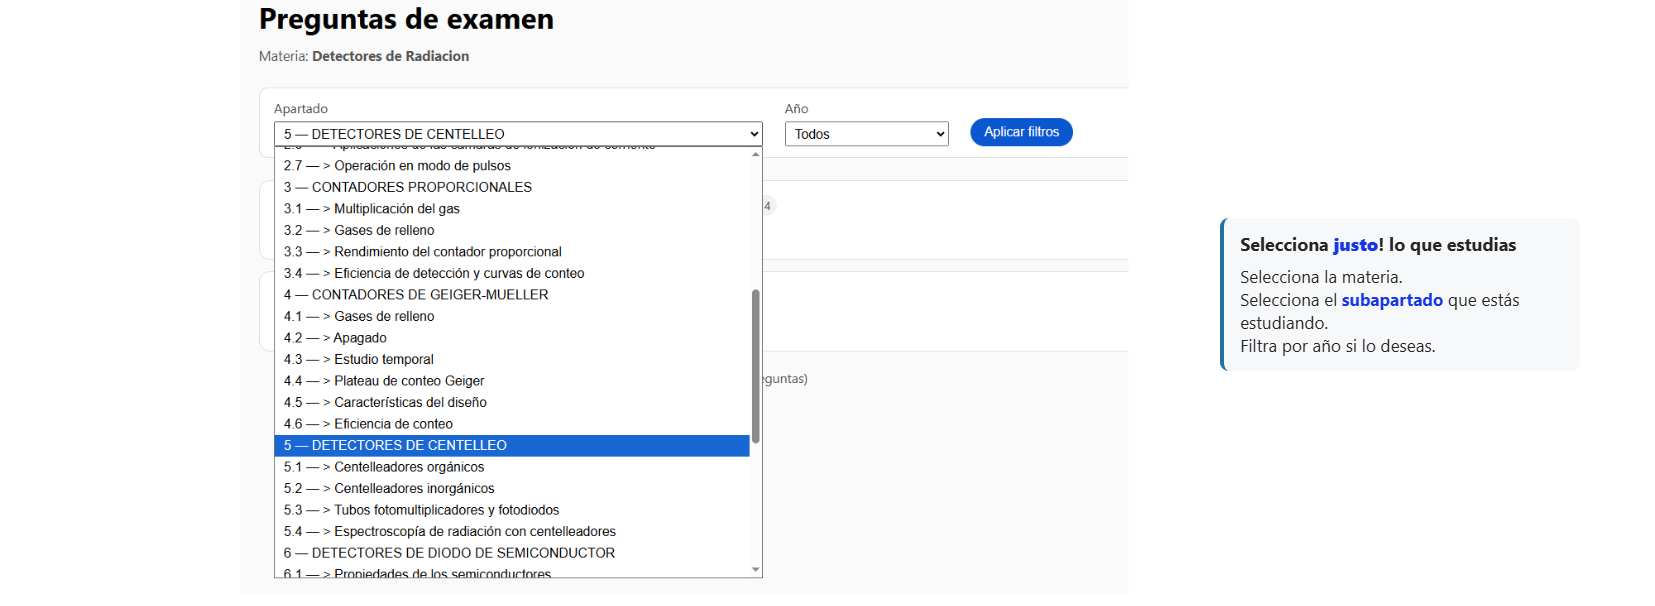Open the Año dropdown showing Todos
This screenshot has height=606, width=1655.
[866, 134]
